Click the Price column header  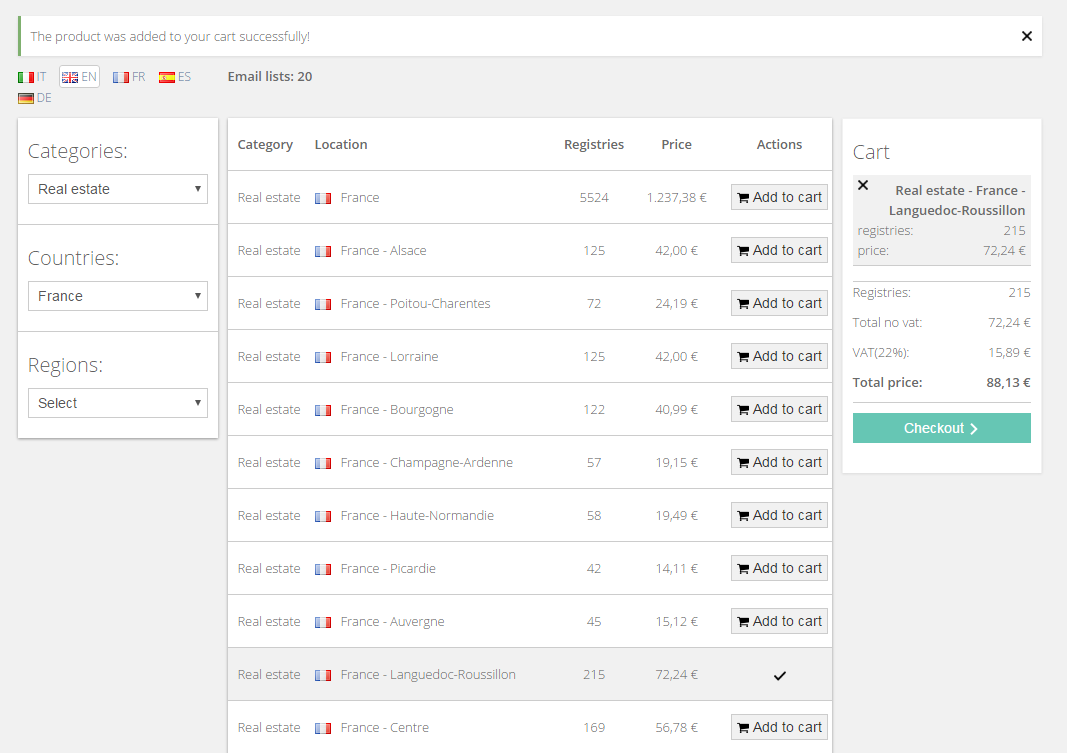point(676,144)
